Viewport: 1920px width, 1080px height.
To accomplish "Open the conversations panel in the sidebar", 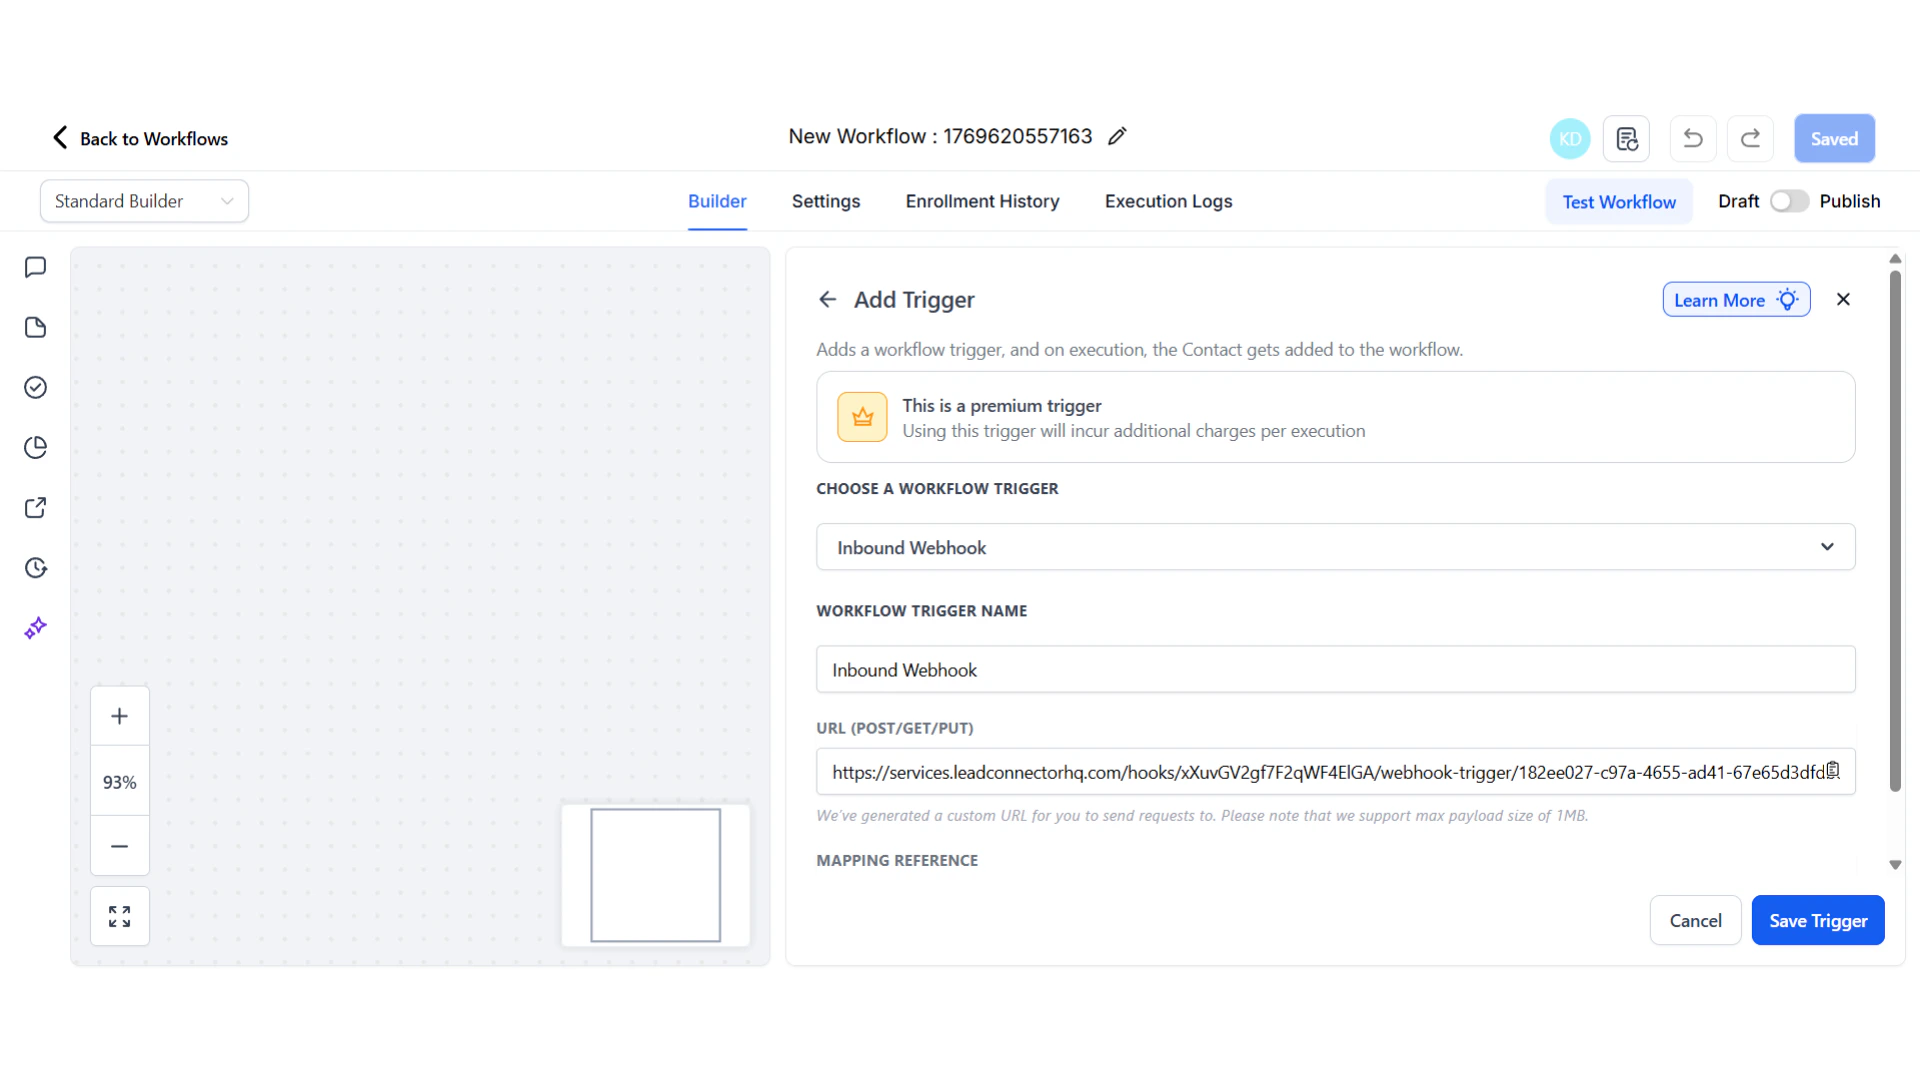I will pyautogui.click(x=35, y=267).
